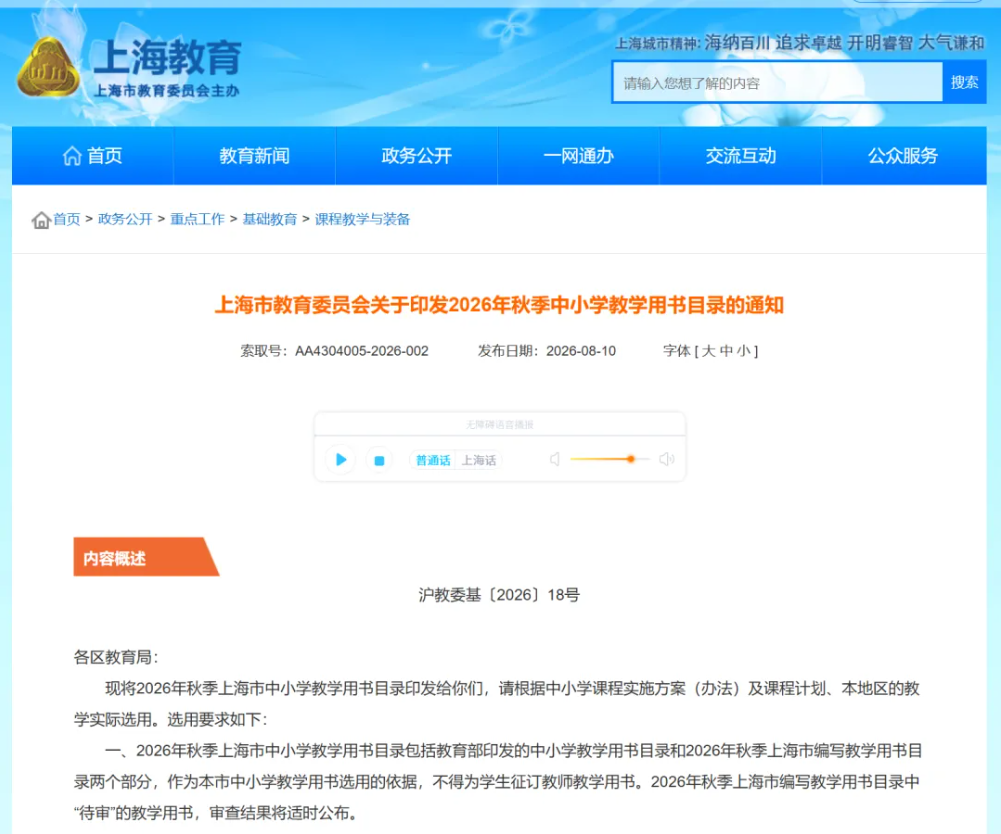1001x834 pixels.
Task: Click the high volume speaker icon
Action: (666, 459)
